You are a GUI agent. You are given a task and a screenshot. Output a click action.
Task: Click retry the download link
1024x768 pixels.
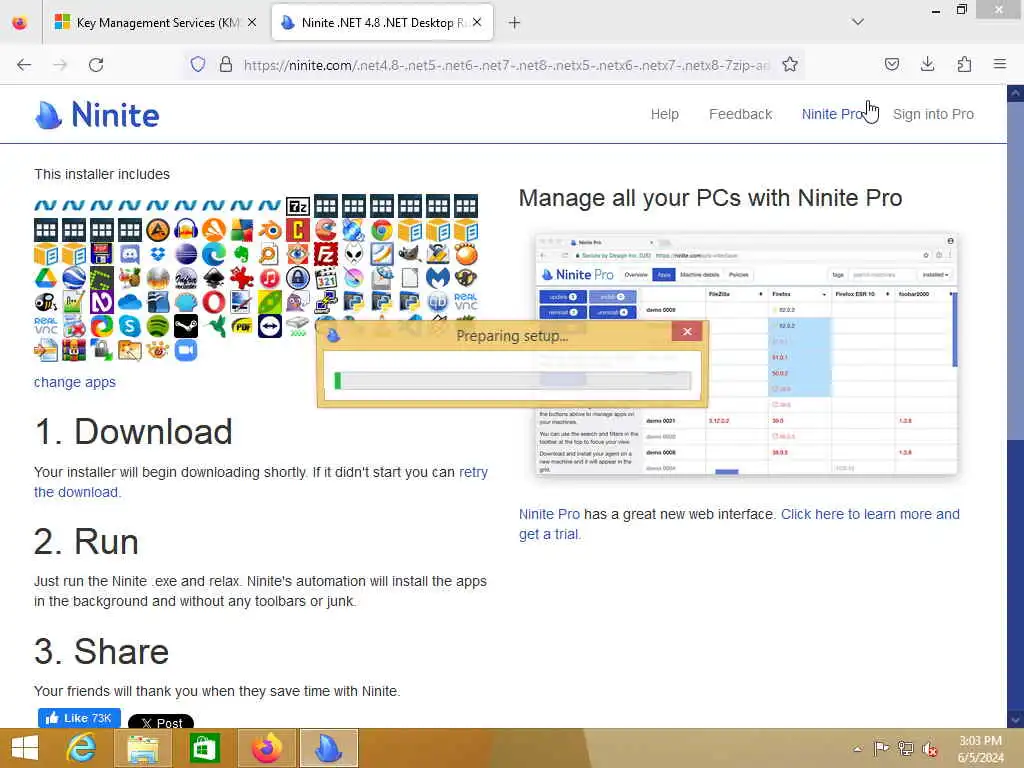[261, 482]
